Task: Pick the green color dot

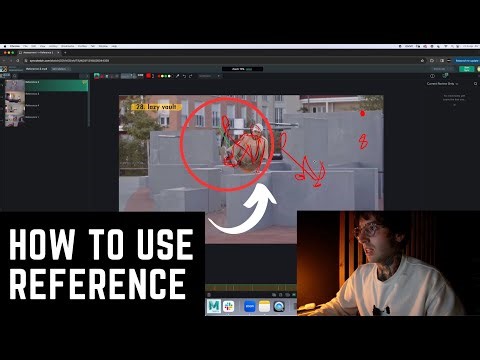Action: click(x=166, y=76)
